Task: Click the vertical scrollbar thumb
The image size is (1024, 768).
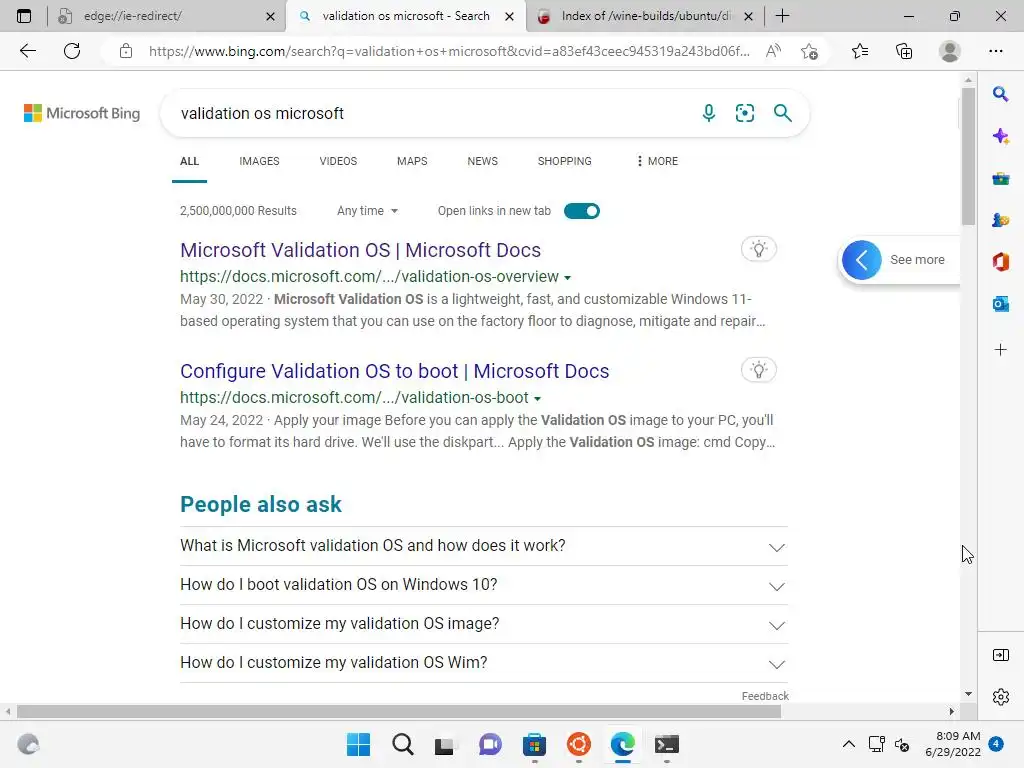Action: tap(968, 155)
